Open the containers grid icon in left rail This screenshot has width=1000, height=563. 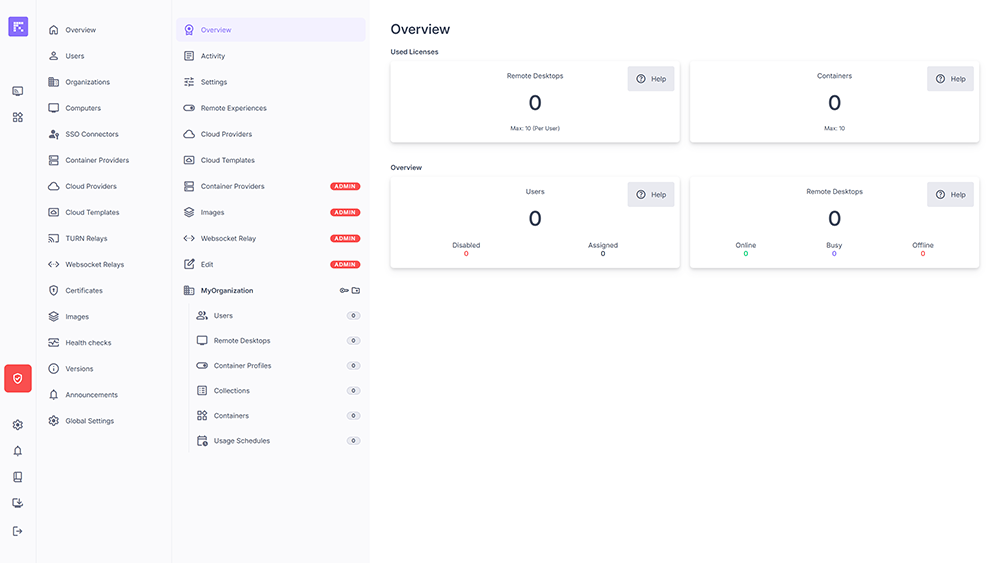click(18, 117)
